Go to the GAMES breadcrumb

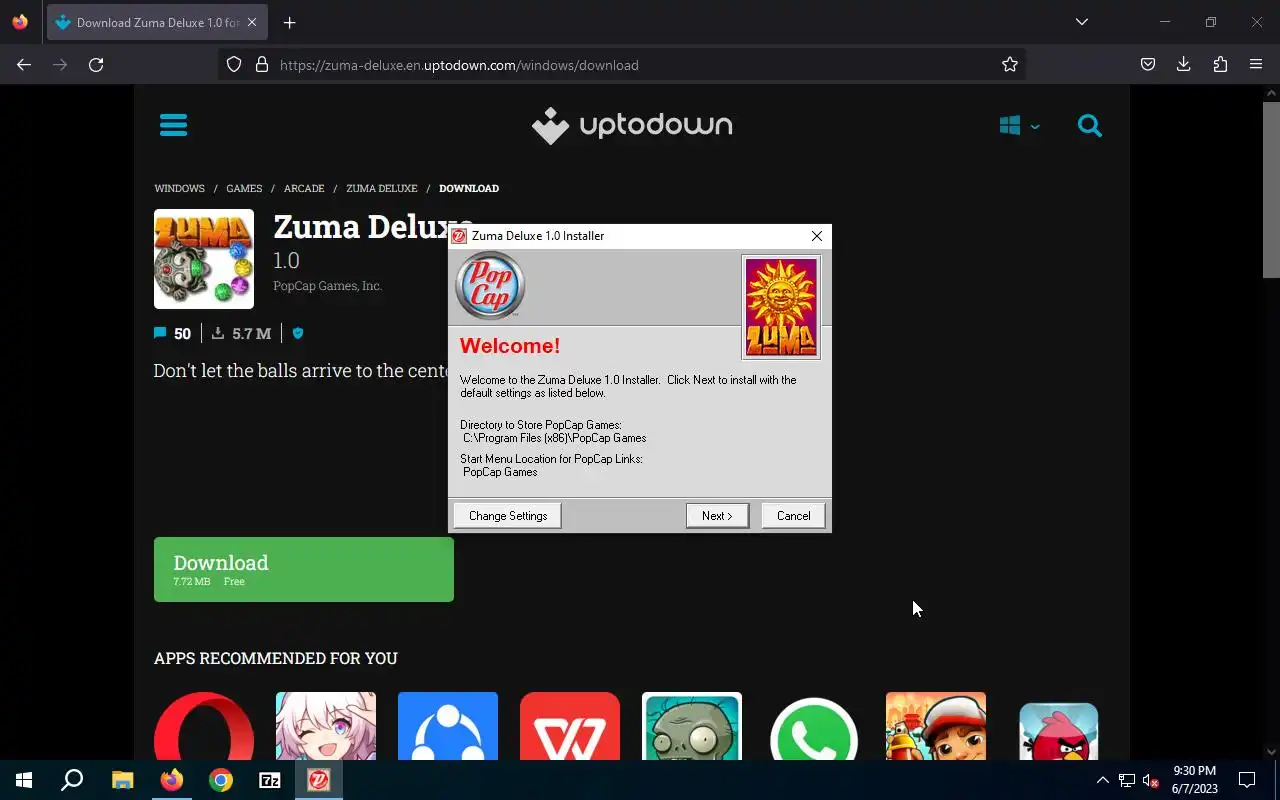(x=244, y=188)
